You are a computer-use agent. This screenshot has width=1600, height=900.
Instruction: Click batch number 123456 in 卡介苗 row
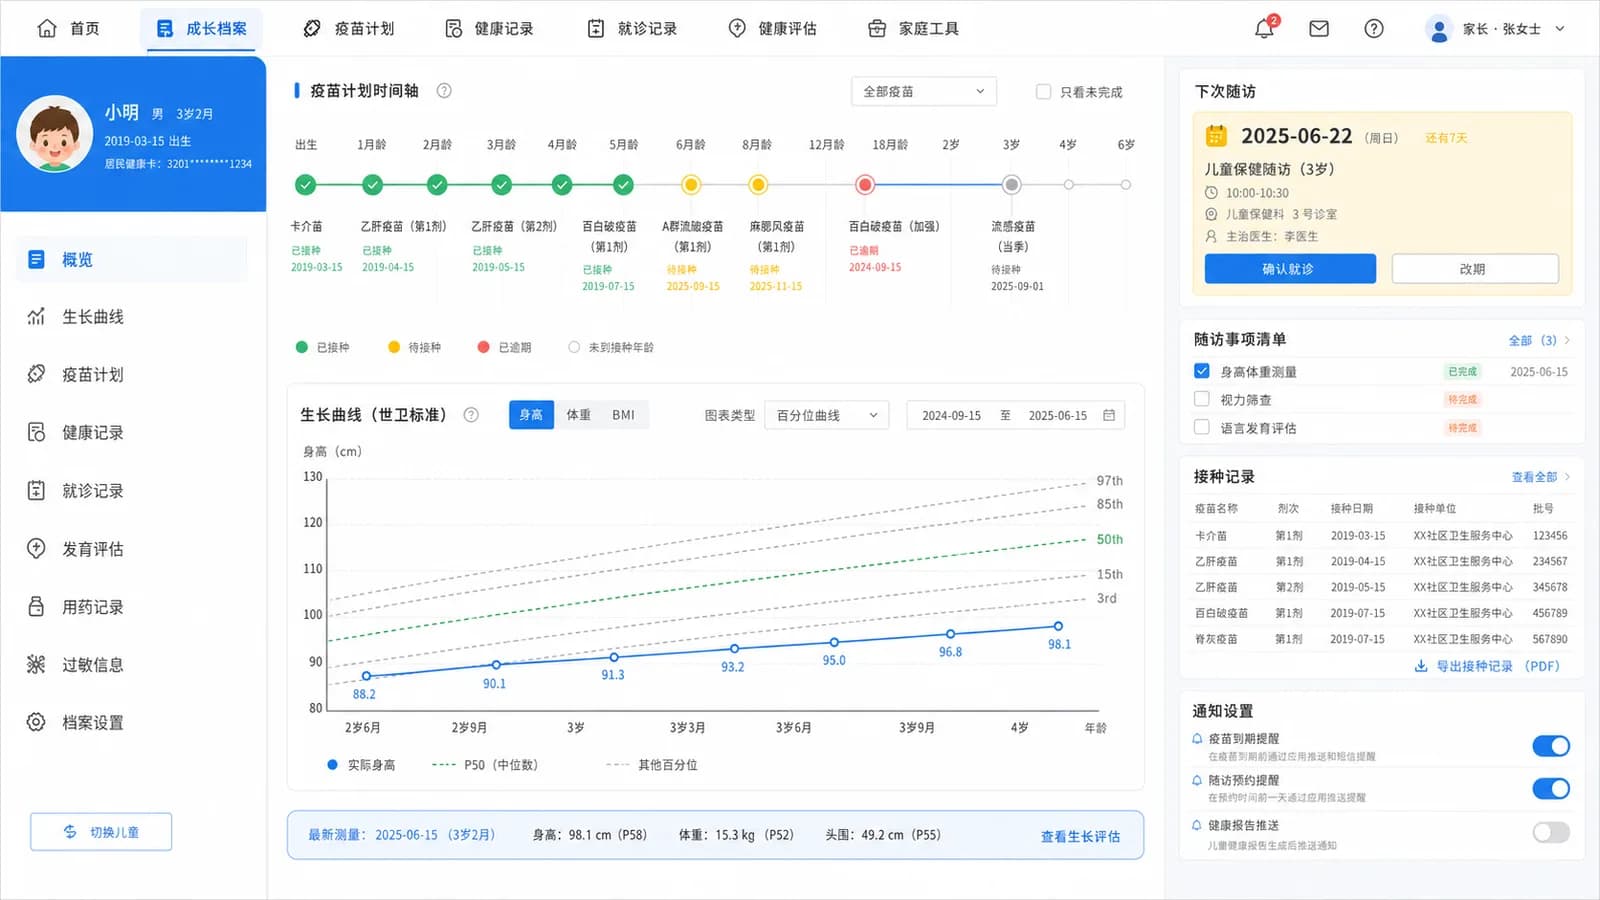coord(1549,536)
